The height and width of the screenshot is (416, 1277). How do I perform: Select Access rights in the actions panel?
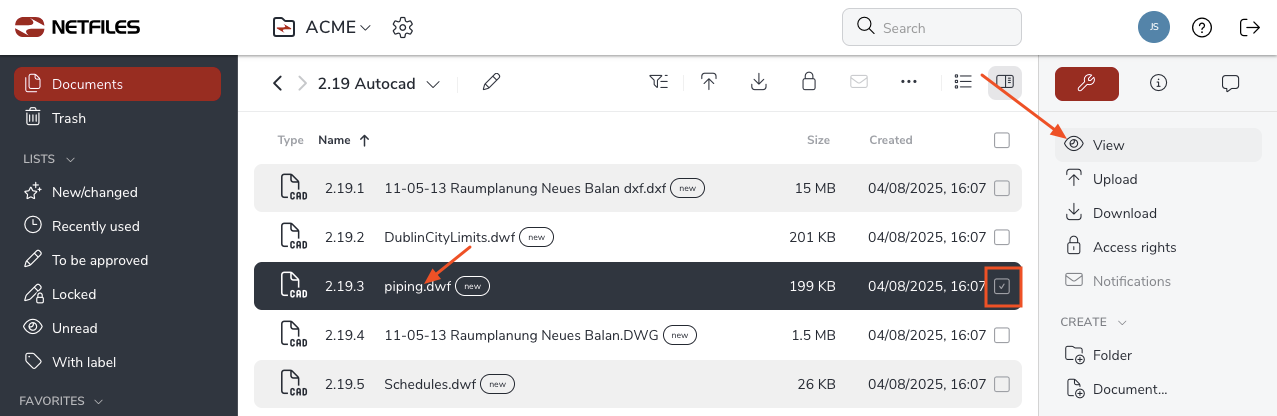click(x=1134, y=247)
